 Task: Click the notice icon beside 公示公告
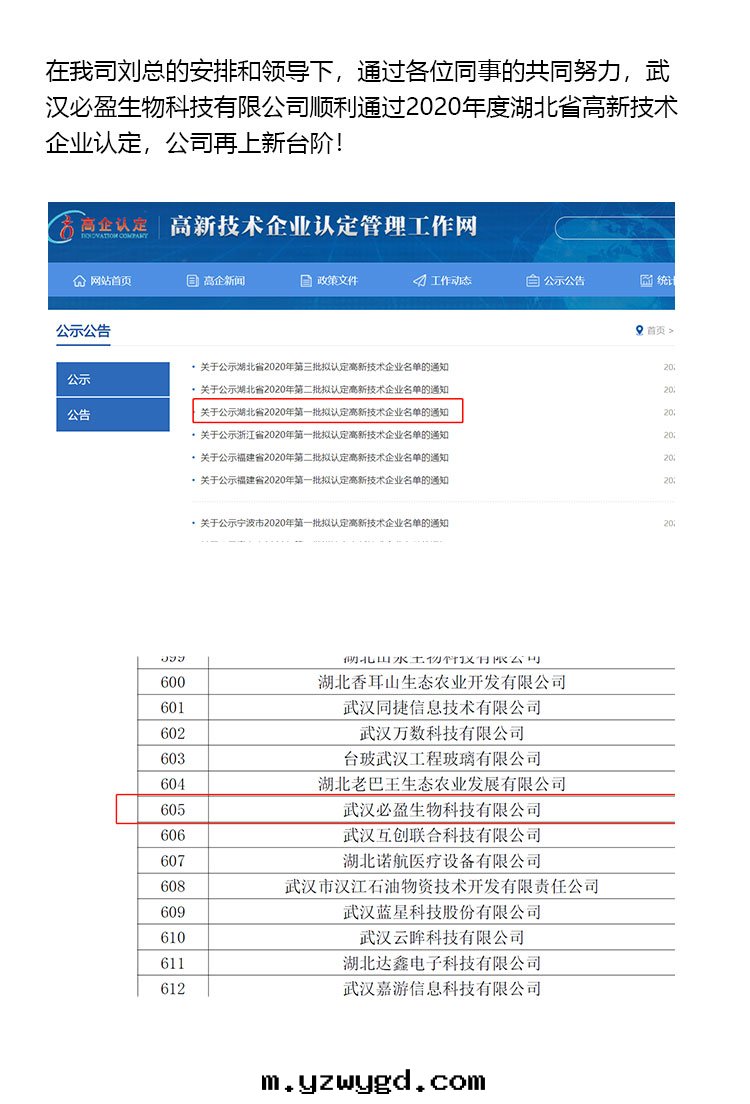pos(533,281)
